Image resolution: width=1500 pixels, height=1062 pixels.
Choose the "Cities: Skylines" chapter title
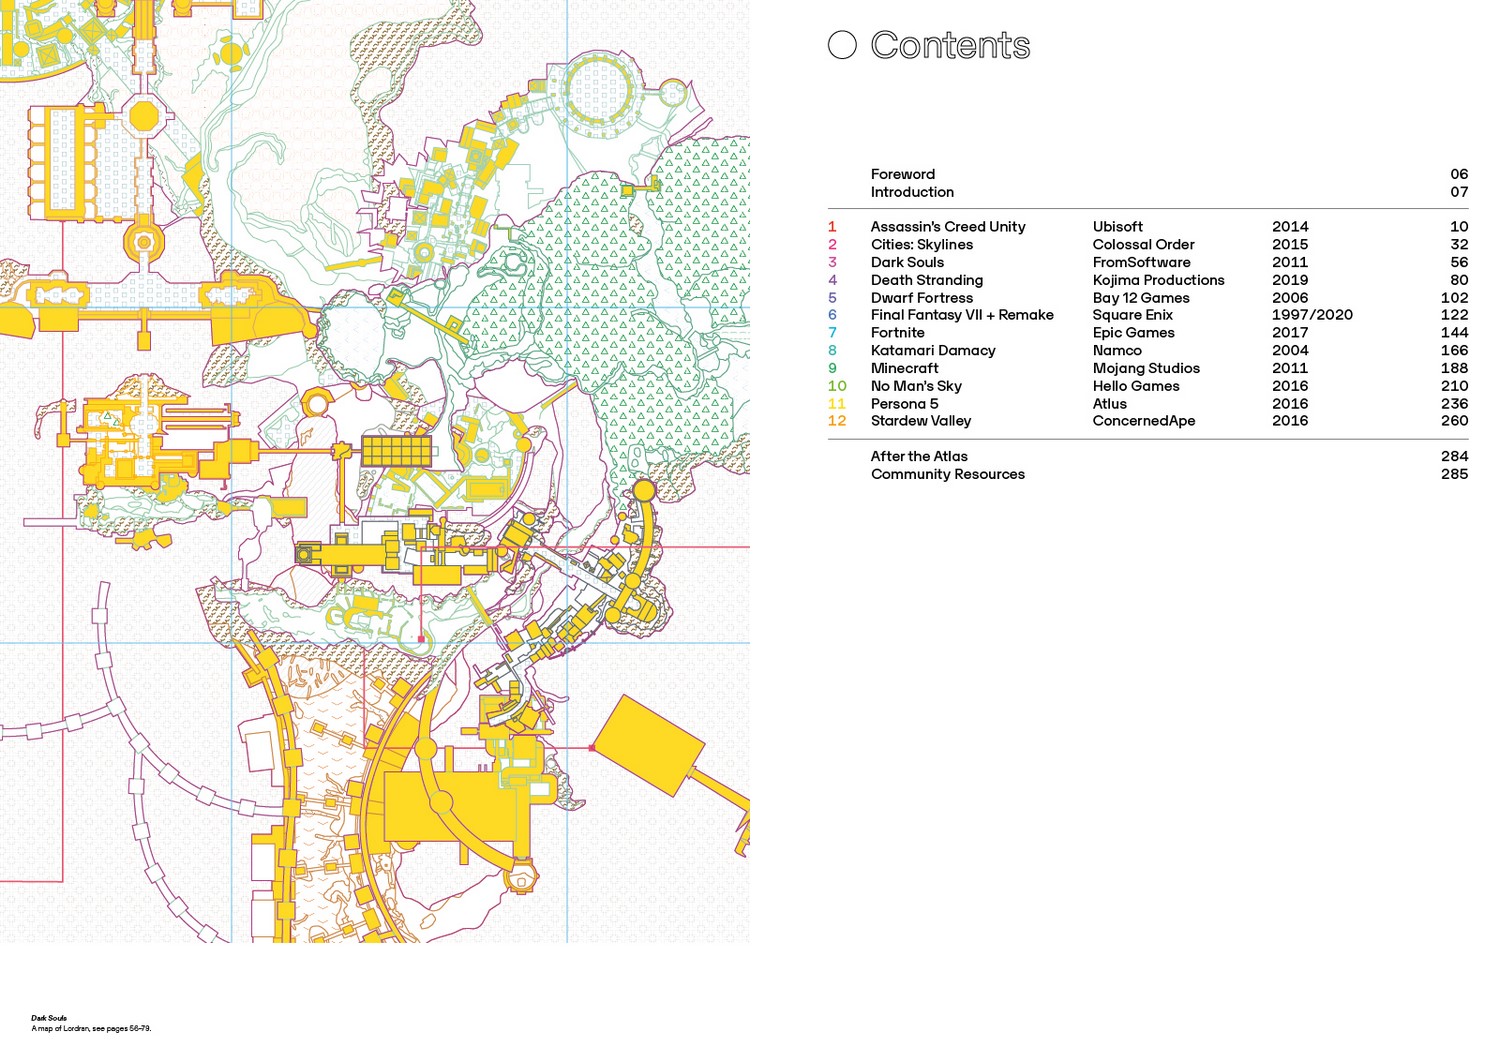[922, 245]
